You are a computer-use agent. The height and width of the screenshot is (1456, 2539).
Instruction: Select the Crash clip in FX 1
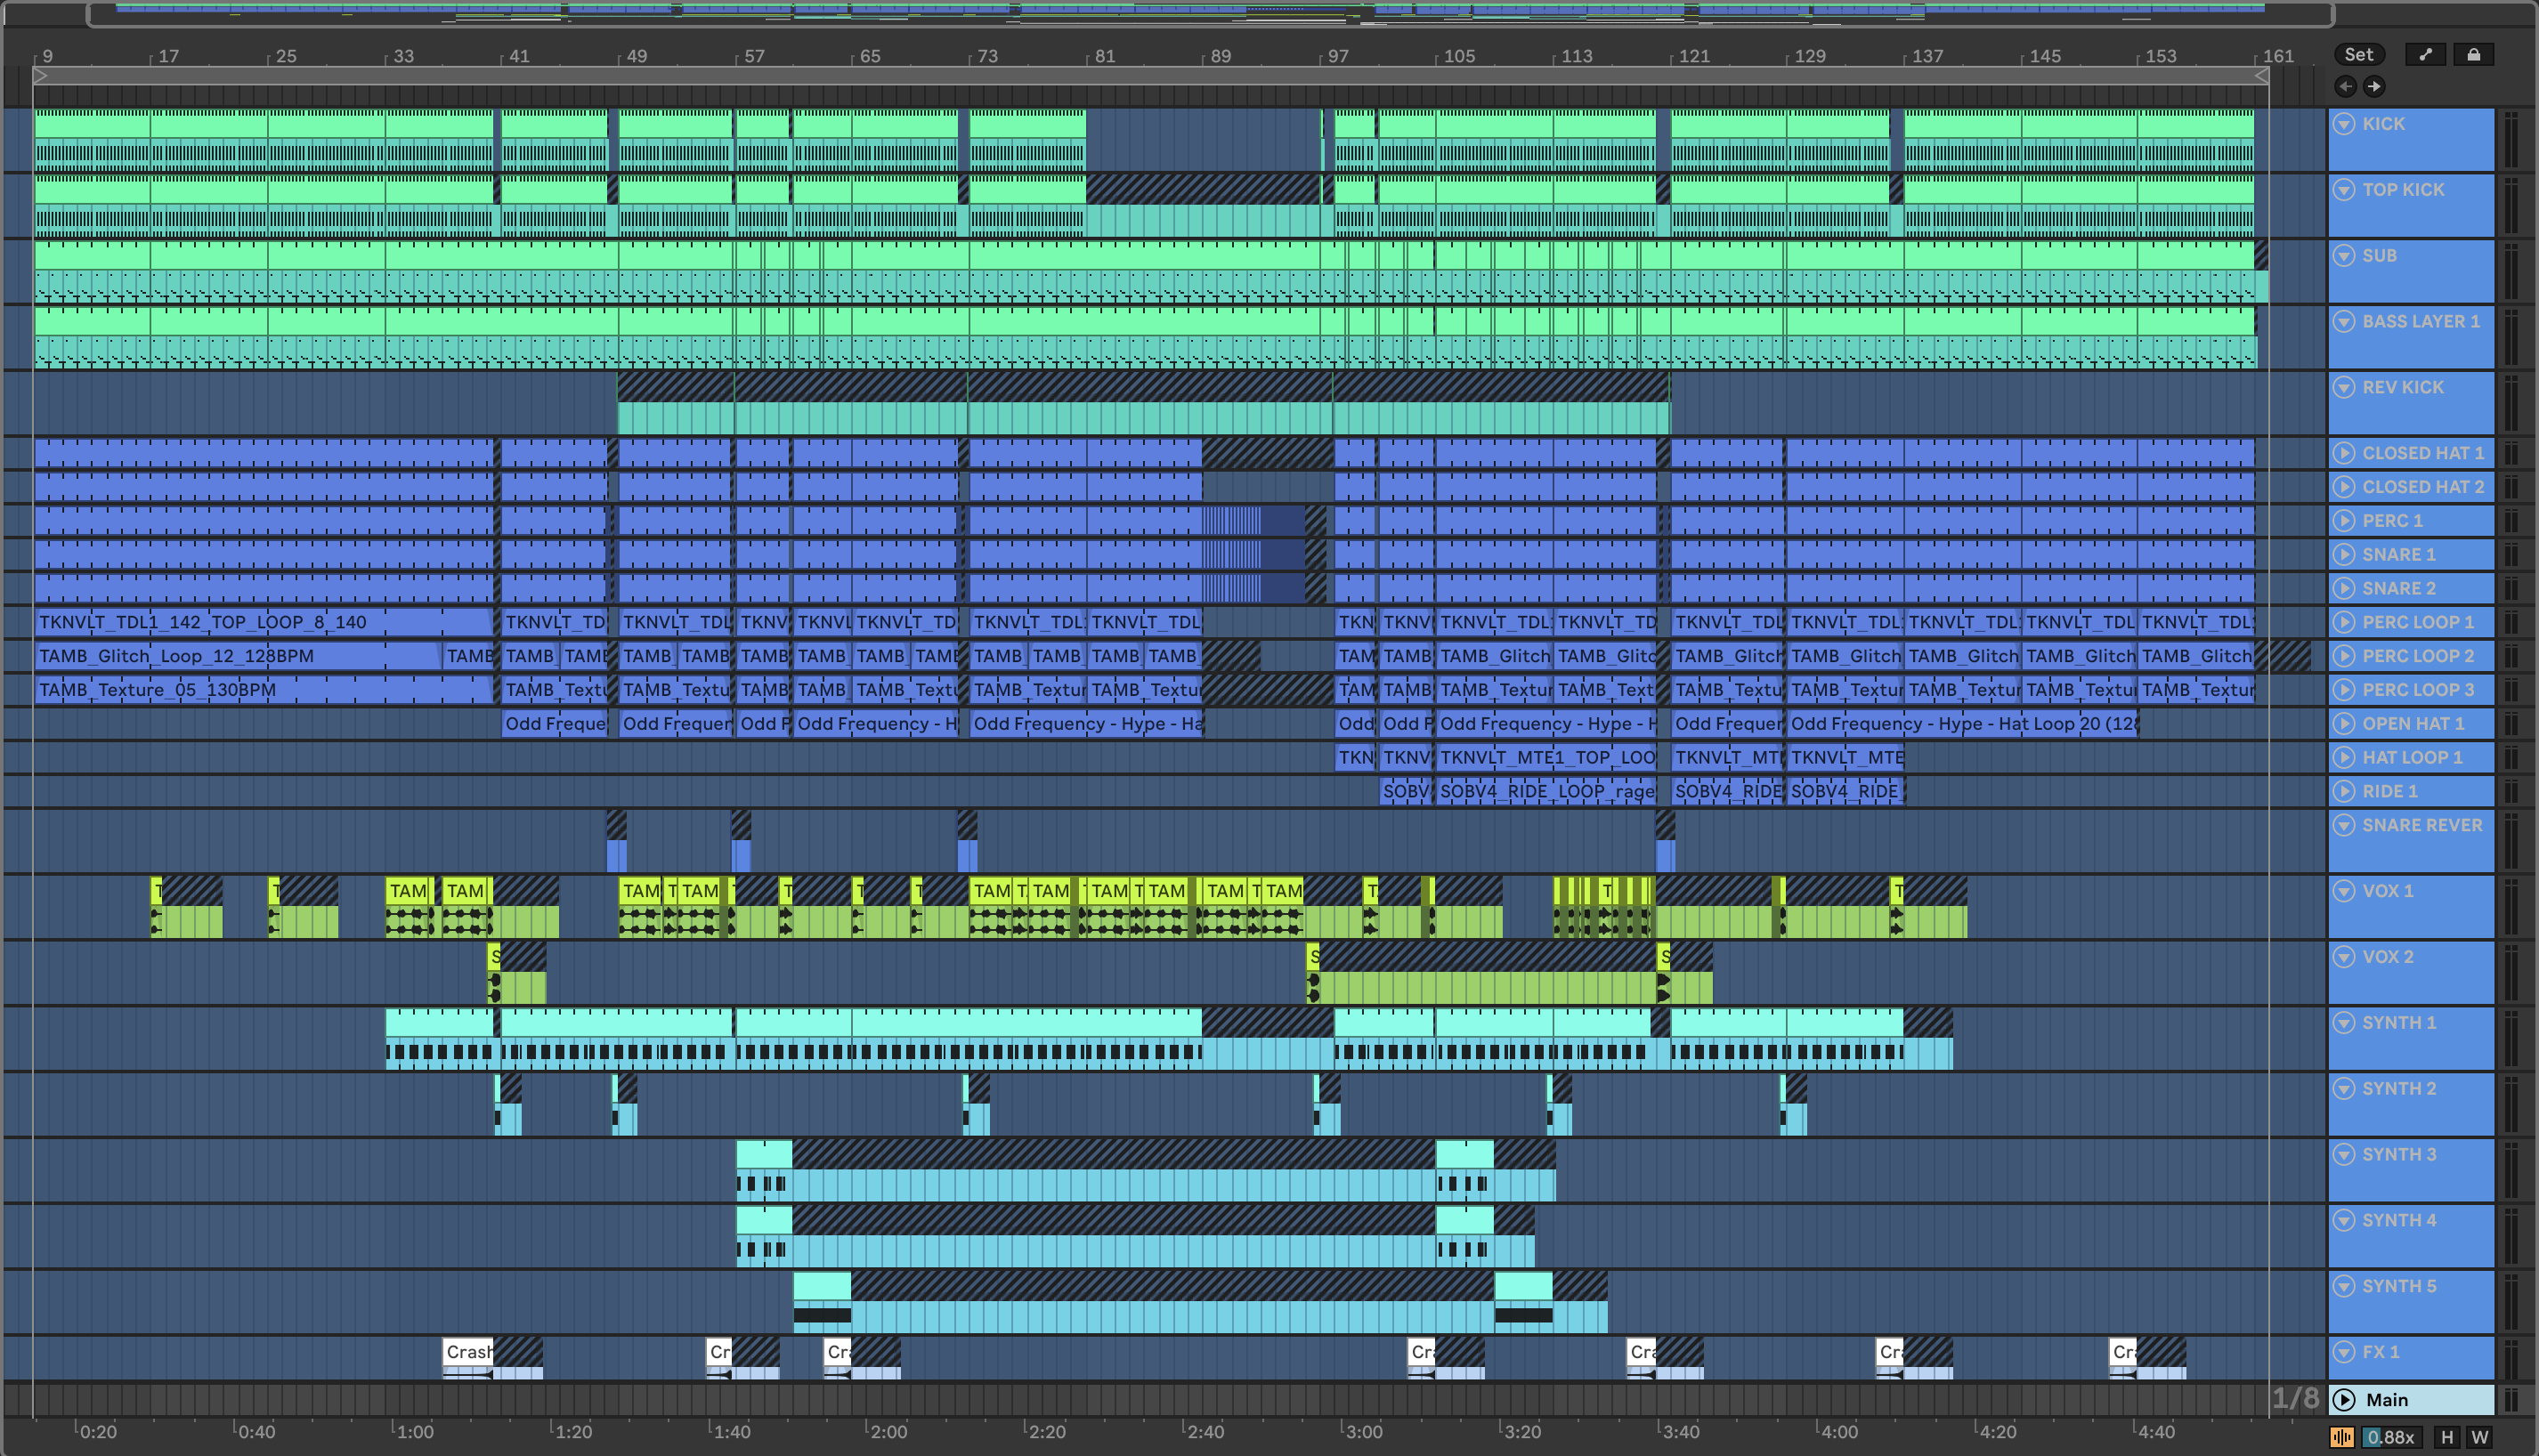click(x=467, y=1352)
